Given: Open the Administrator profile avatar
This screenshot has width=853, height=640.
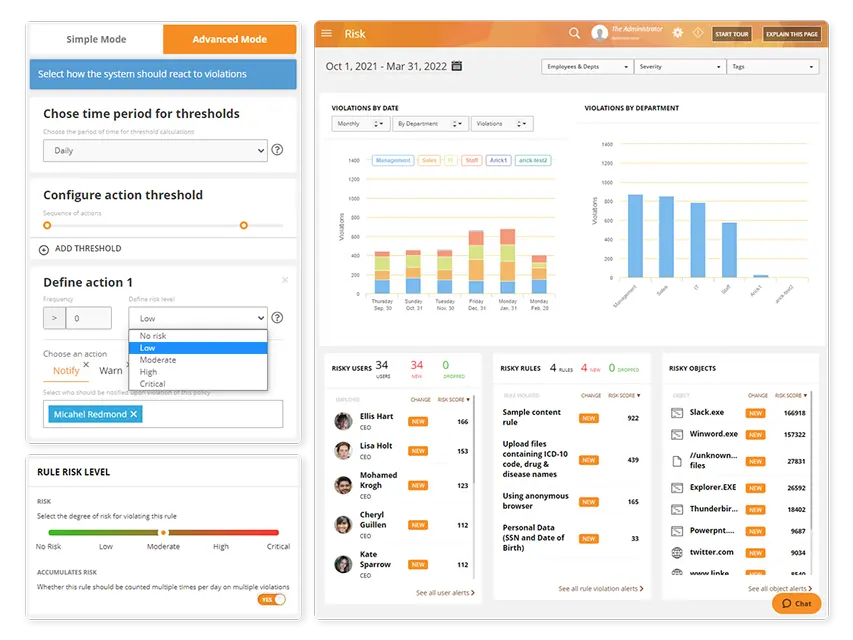Looking at the screenshot, I should click(599, 33).
